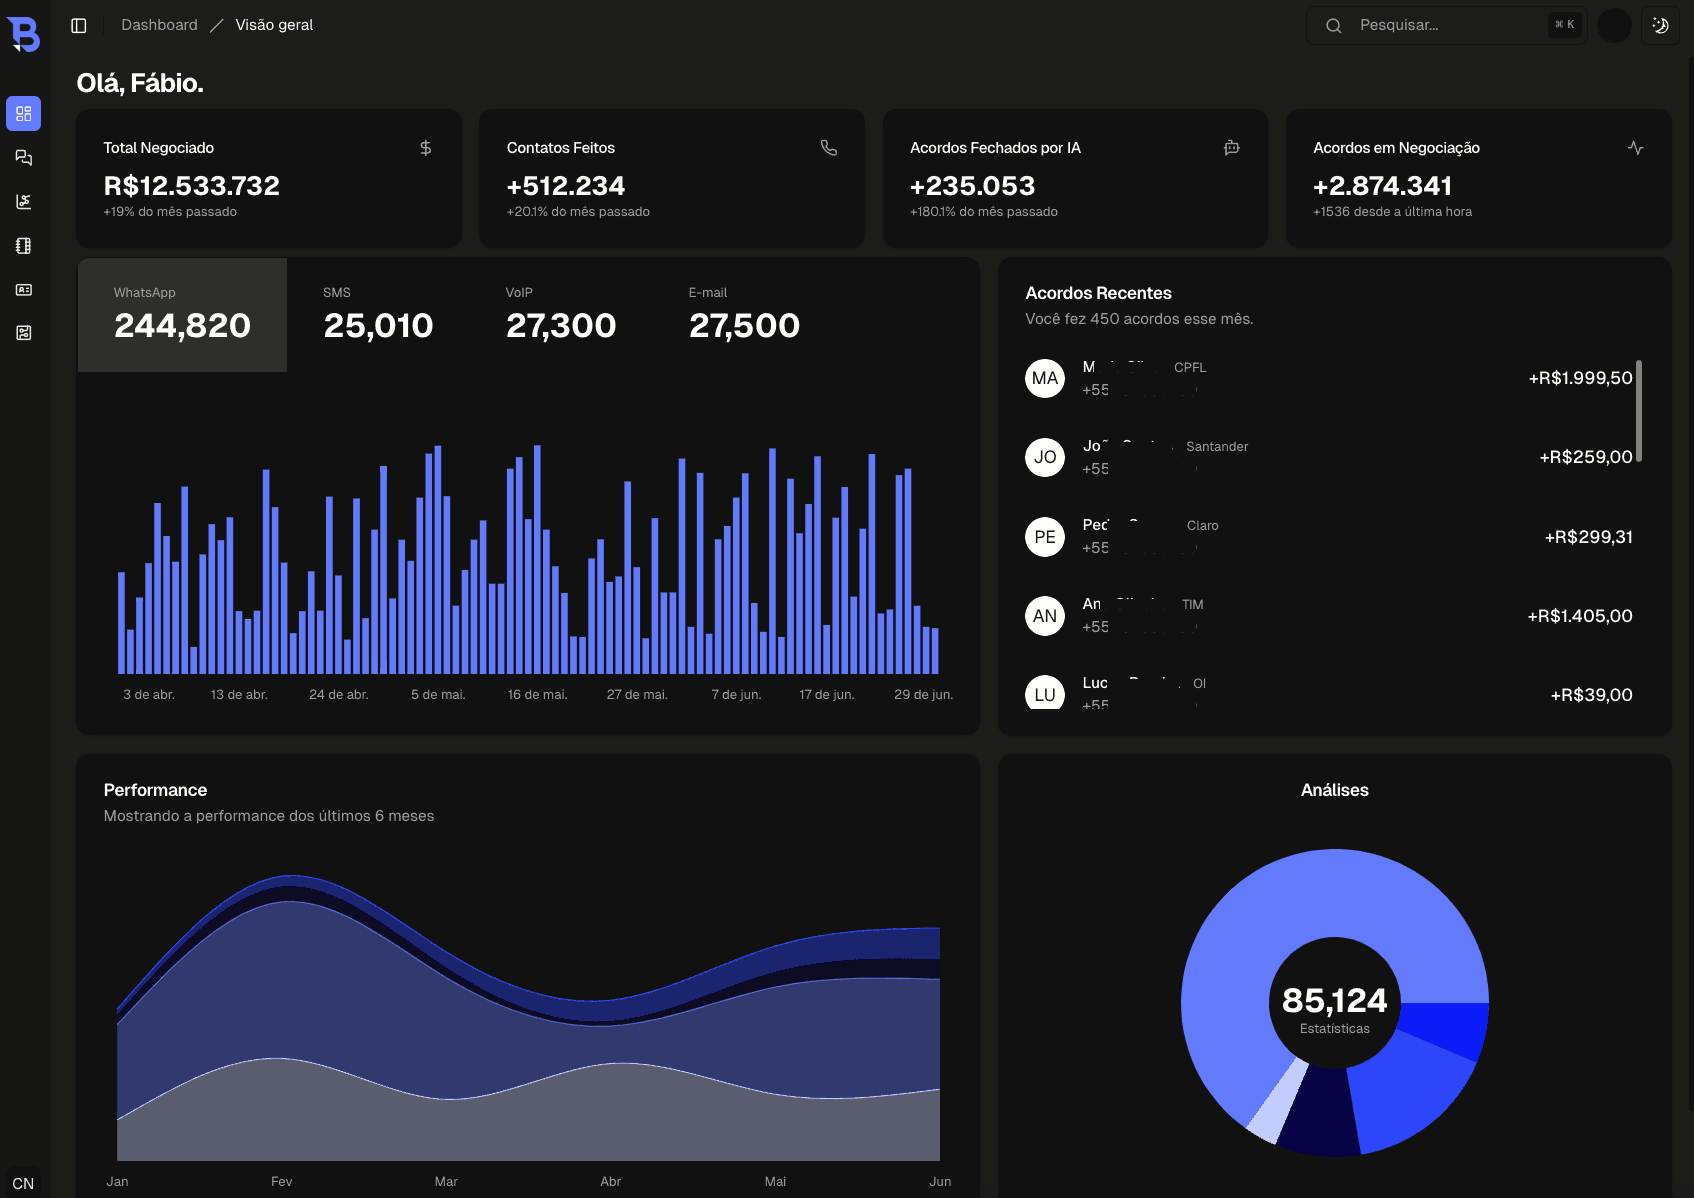Select the WhatsApp channel tab
Image resolution: width=1694 pixels, height=1198 pixels.
[x=183, y=315]
